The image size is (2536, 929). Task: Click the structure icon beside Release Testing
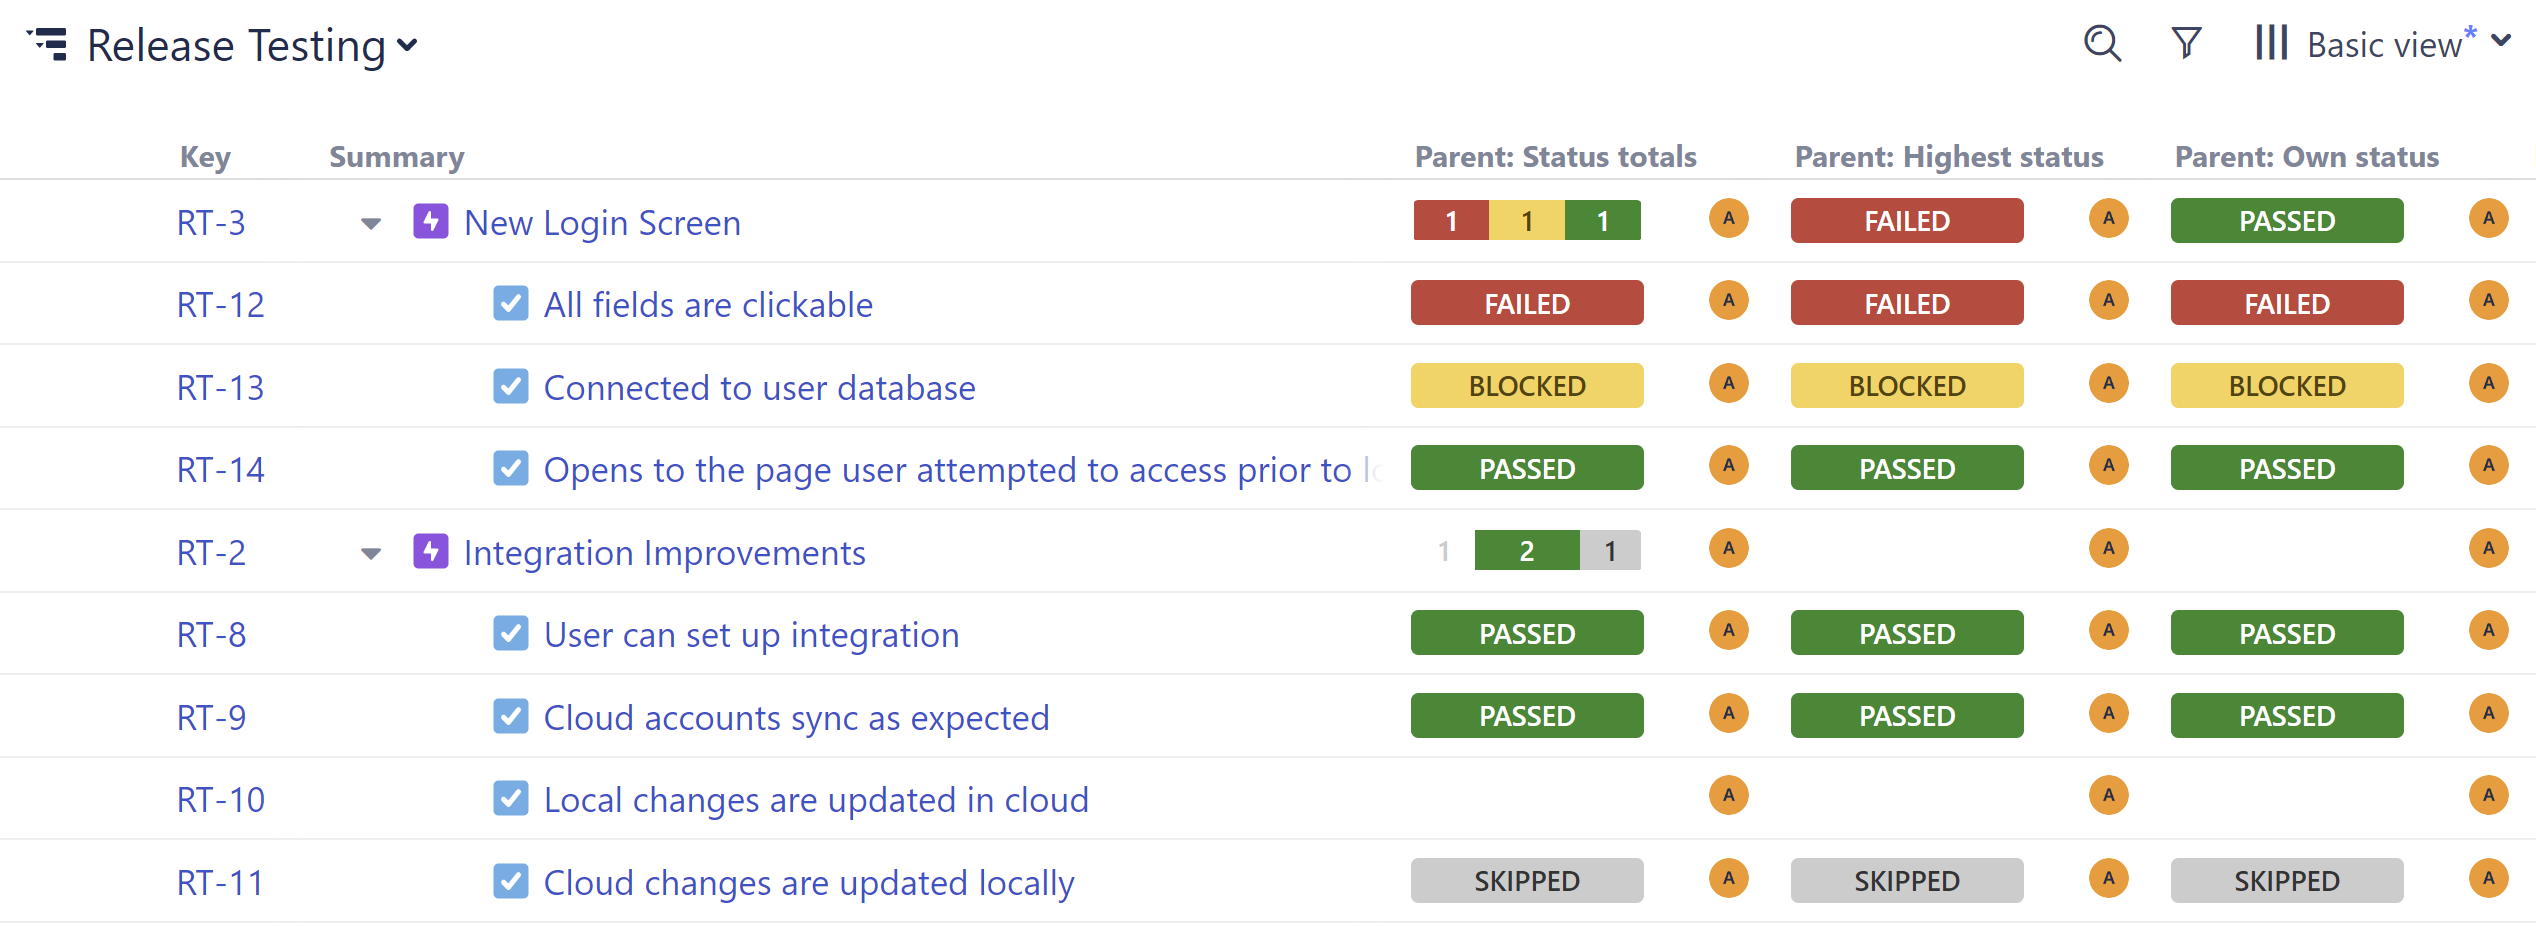click(48, 45)
